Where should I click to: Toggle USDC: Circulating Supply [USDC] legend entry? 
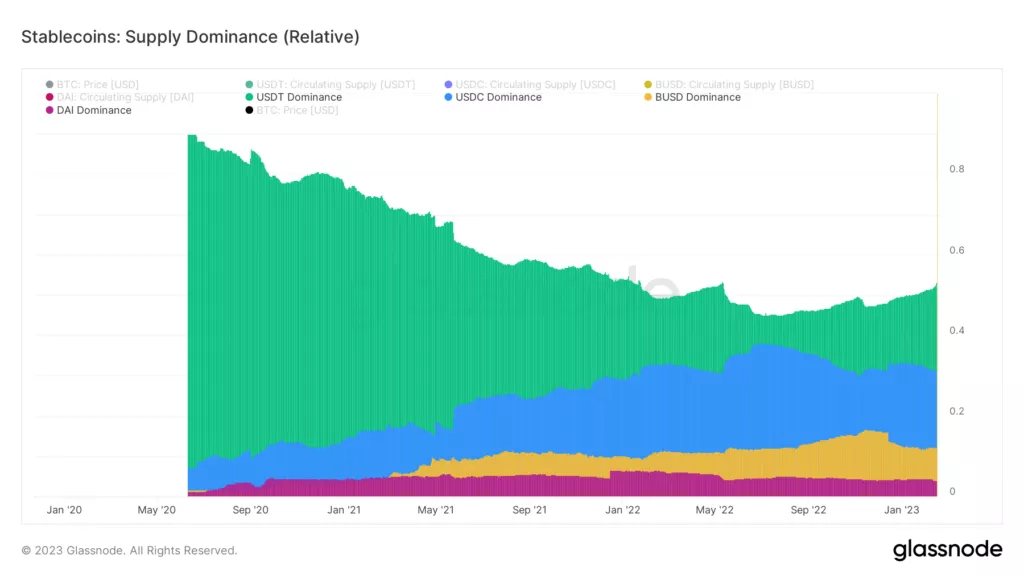tap(530, 84)
